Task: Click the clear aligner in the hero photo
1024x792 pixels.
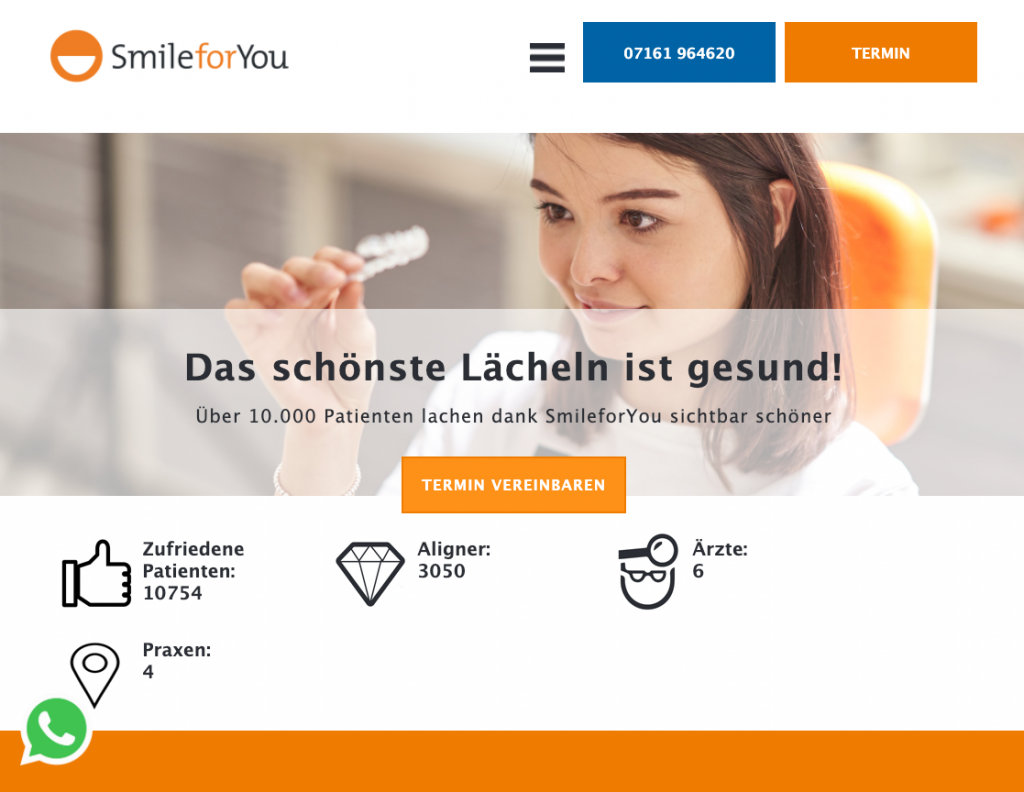Action: (x=391, y=251)
